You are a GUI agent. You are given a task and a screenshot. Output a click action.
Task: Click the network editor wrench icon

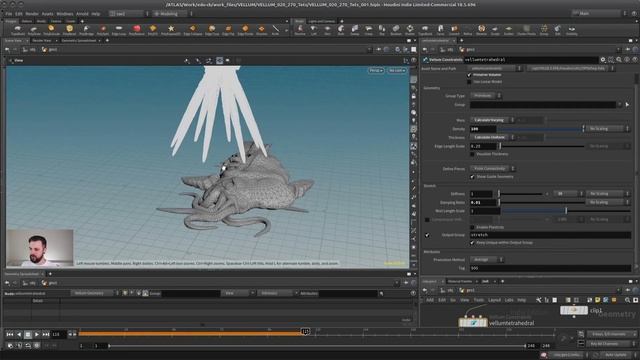coord(538,300)
